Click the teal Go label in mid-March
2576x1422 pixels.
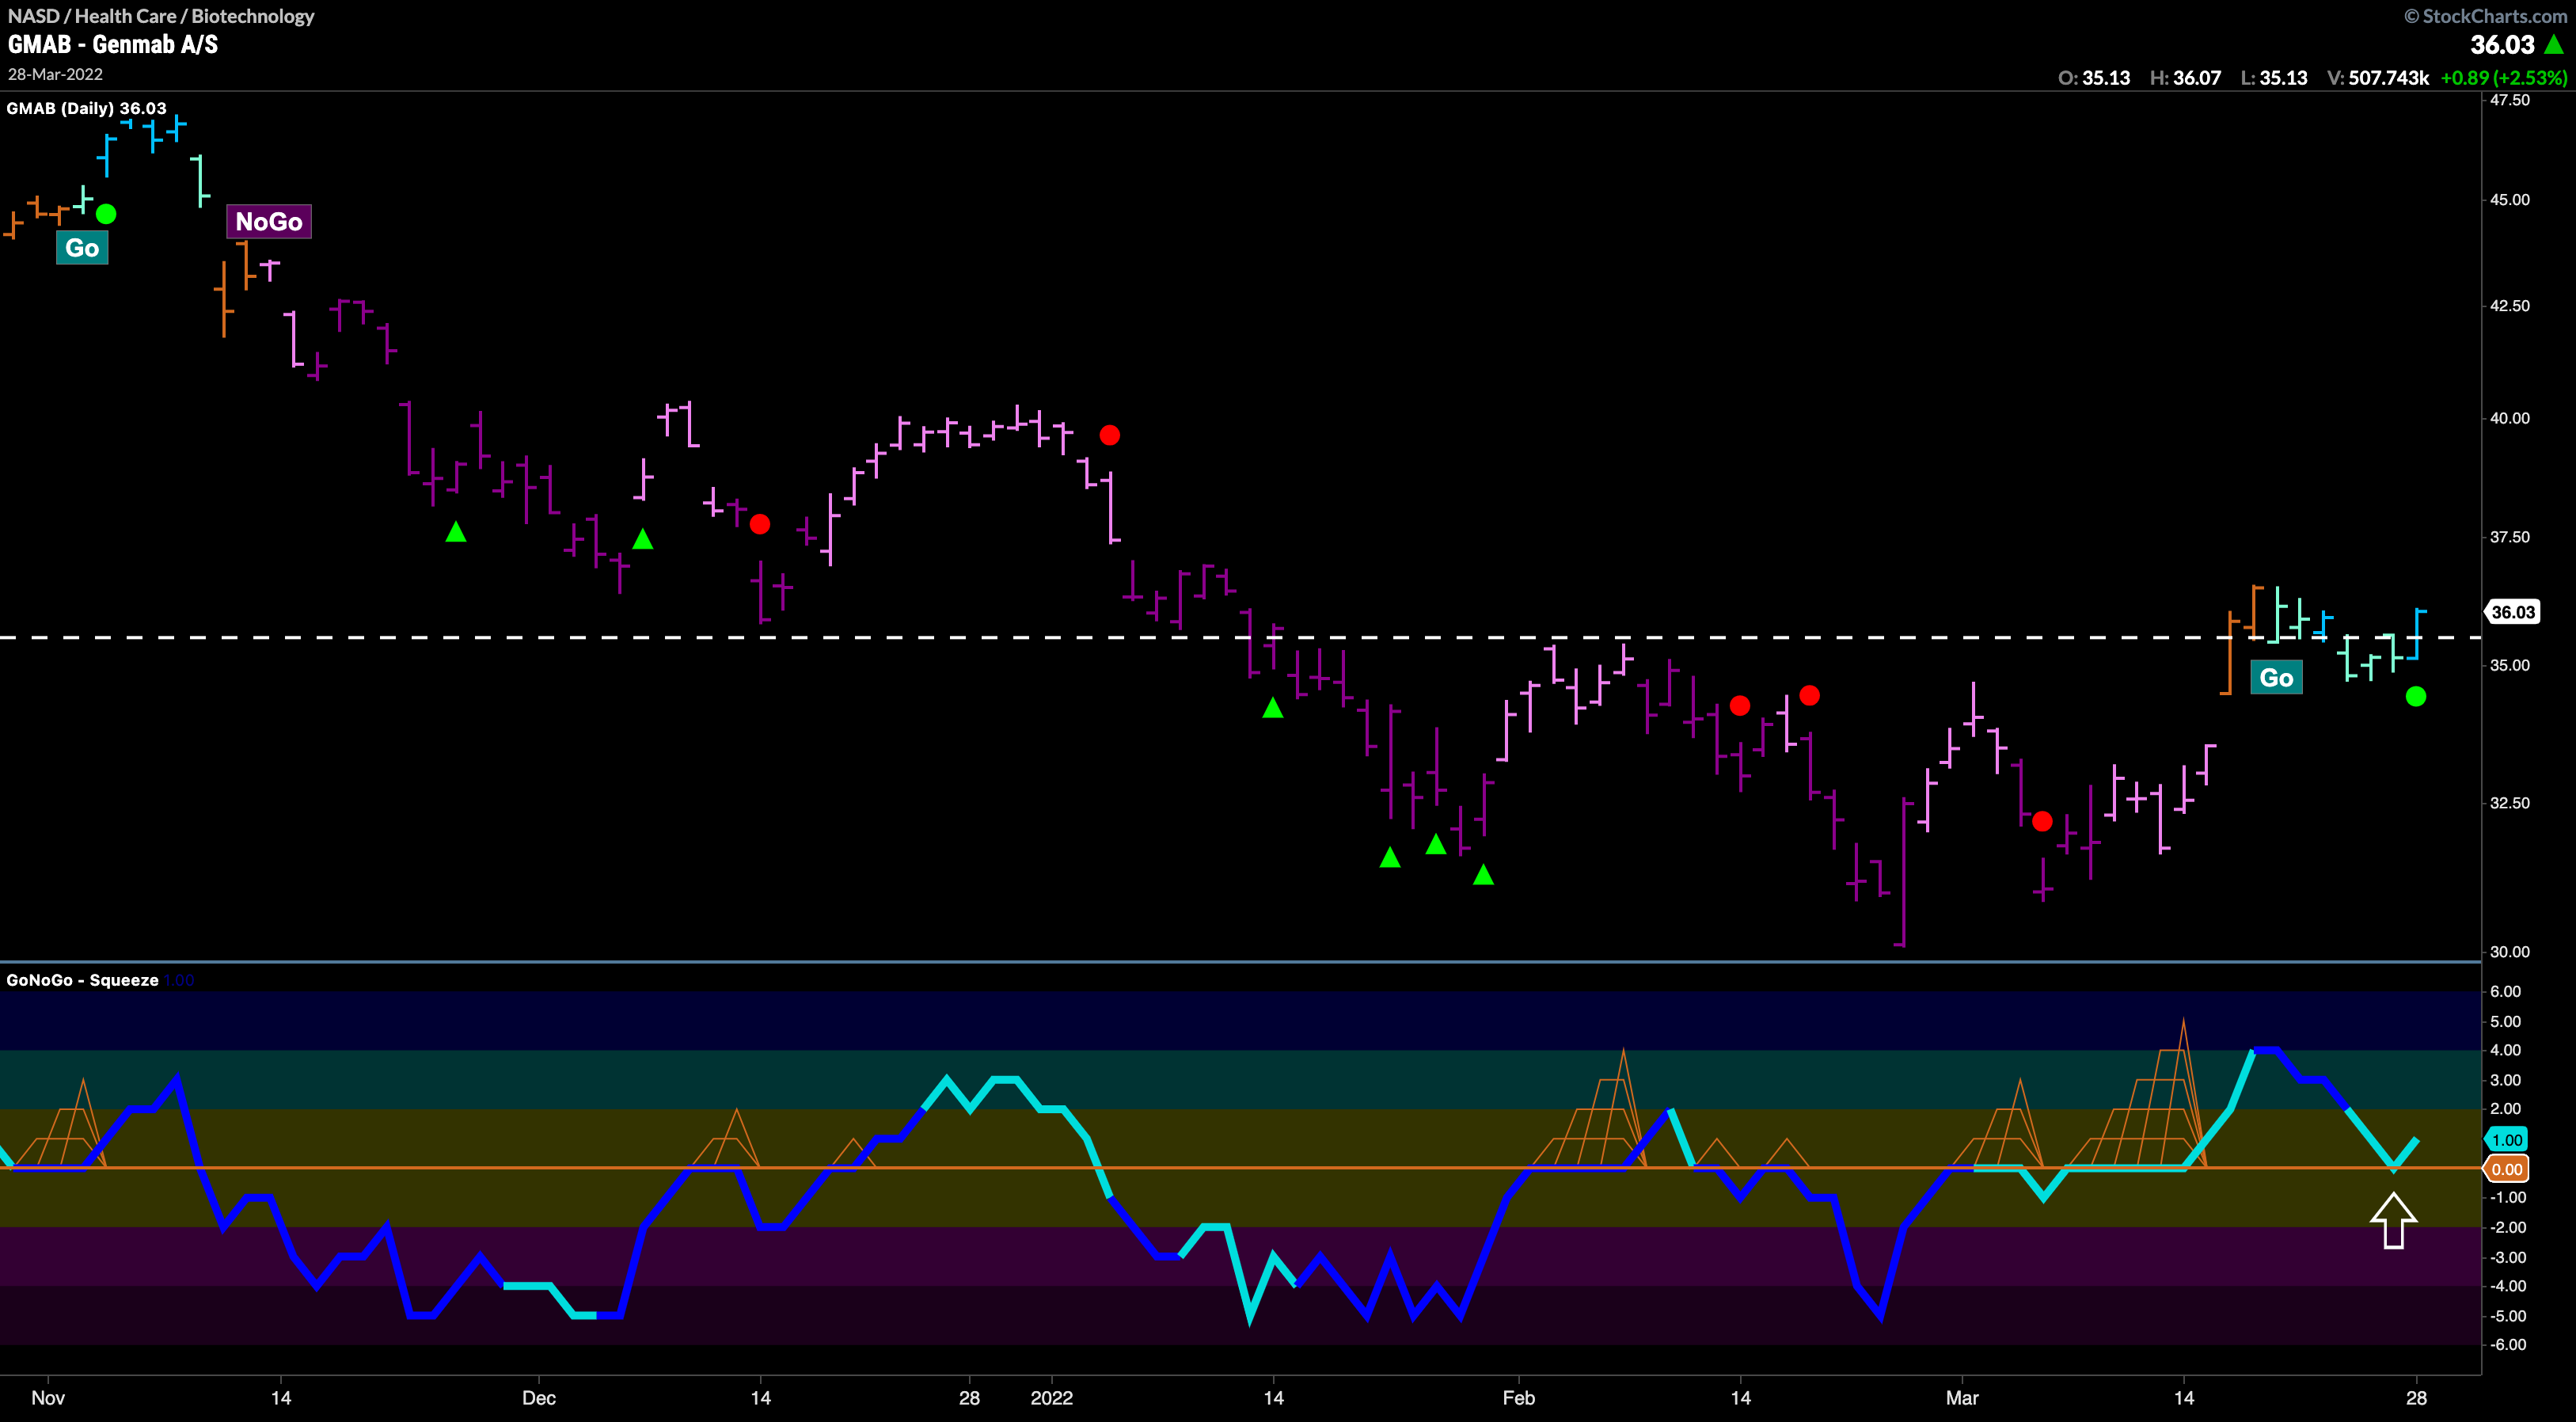point(2277,678)
